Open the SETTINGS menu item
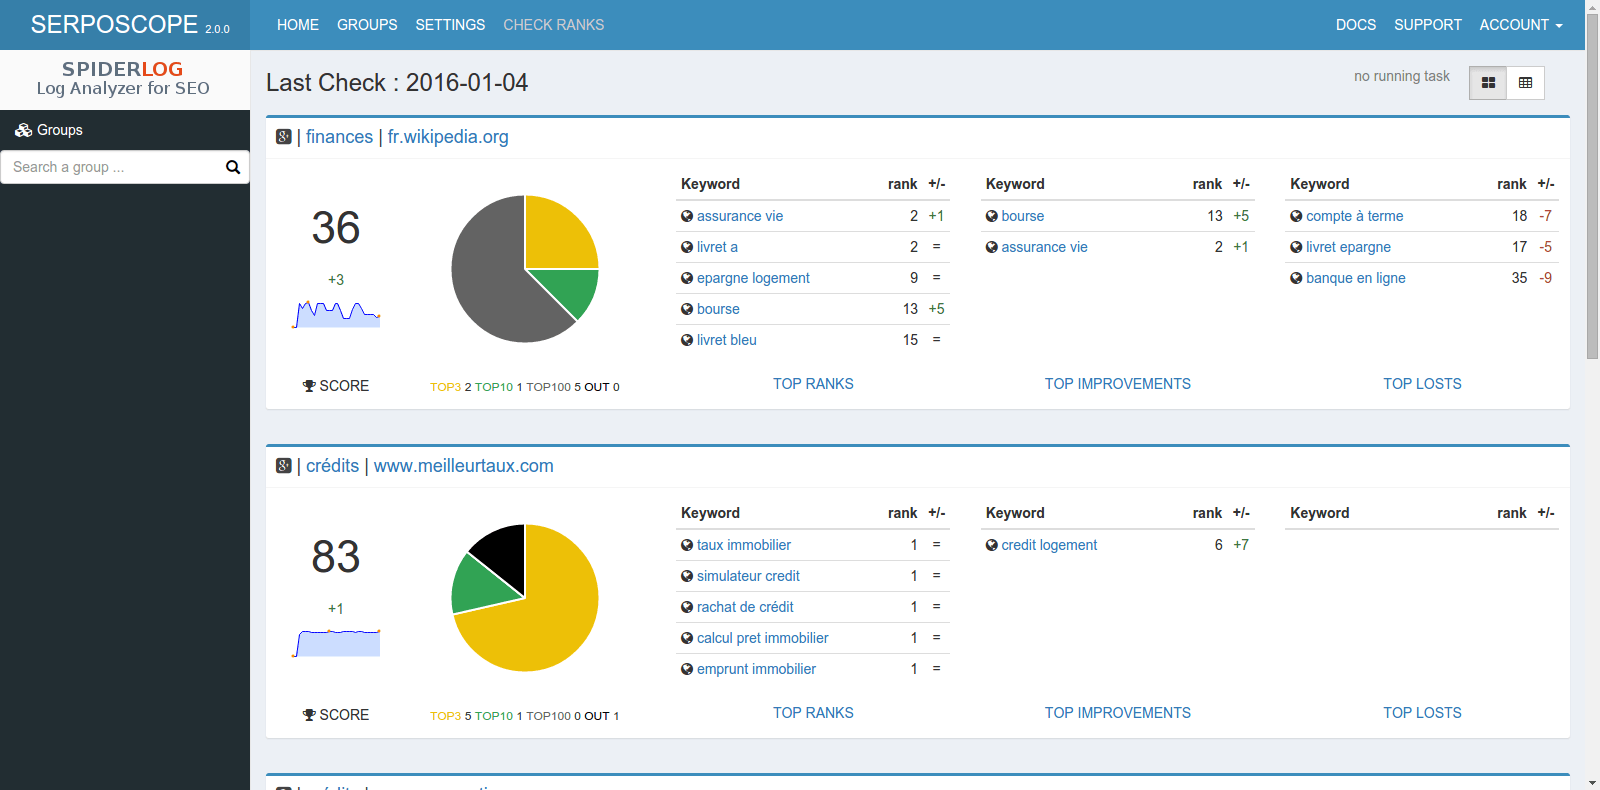This screenshot has width=1600, height=790. coord(450,25)
